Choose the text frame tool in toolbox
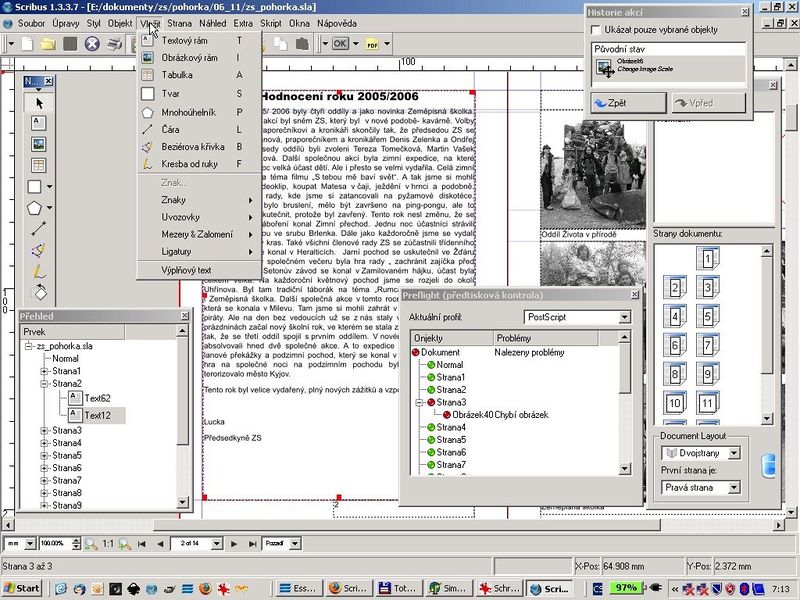Image resolution: width=800 pixels, height=600 pixels. pos(39,123)
